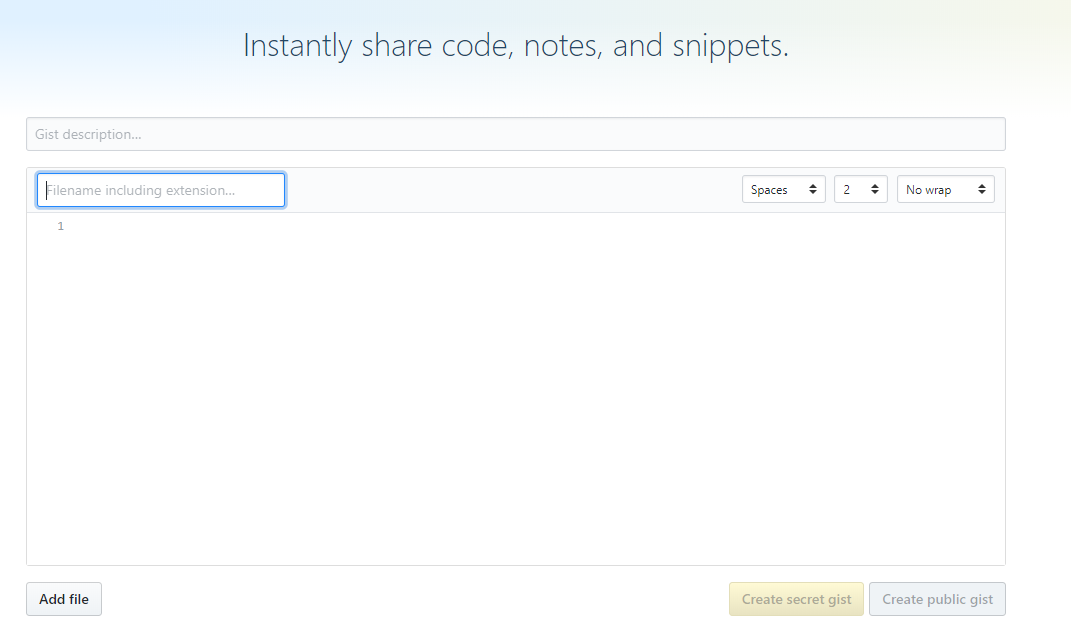The width and height of the screenshot is (1071, 637).
Task: Click the No wrap label text
Action: pos(928,190)
